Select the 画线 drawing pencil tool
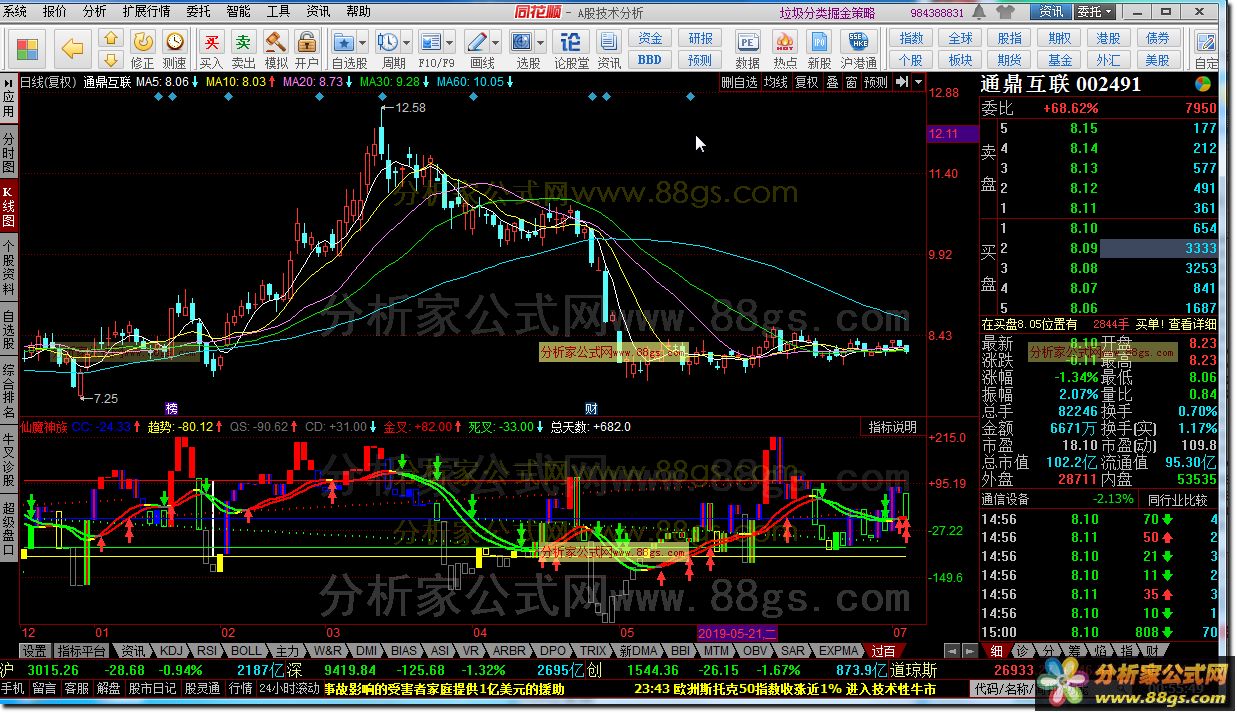The image size is (1237, 713). click(x=476, y=42)
